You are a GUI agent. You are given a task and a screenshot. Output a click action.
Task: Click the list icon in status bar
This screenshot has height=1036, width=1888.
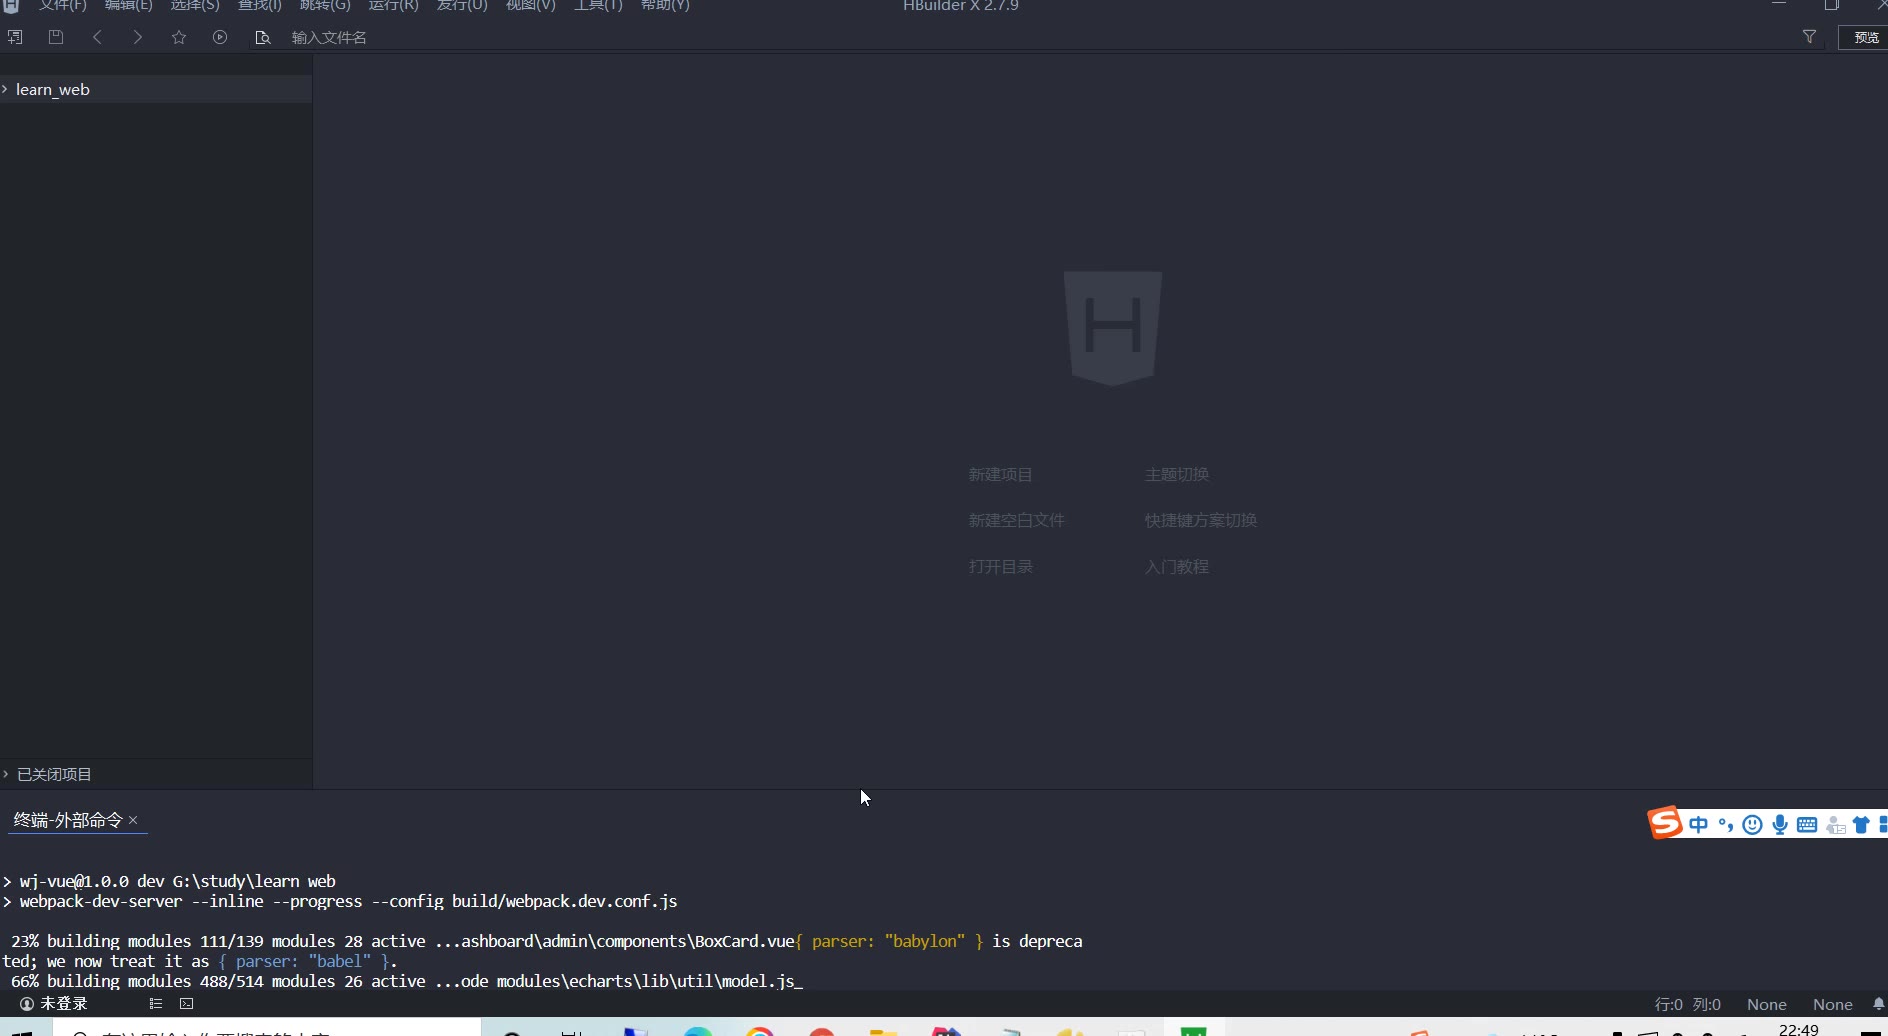click(156, 1003)
